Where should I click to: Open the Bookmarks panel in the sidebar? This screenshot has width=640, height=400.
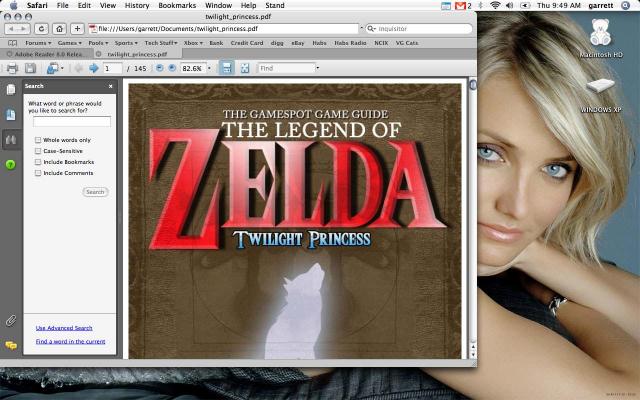(11, 115)
